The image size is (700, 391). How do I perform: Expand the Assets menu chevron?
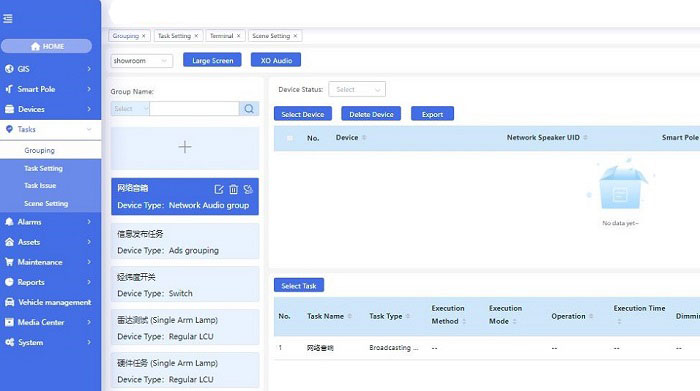tap(89, 242)
